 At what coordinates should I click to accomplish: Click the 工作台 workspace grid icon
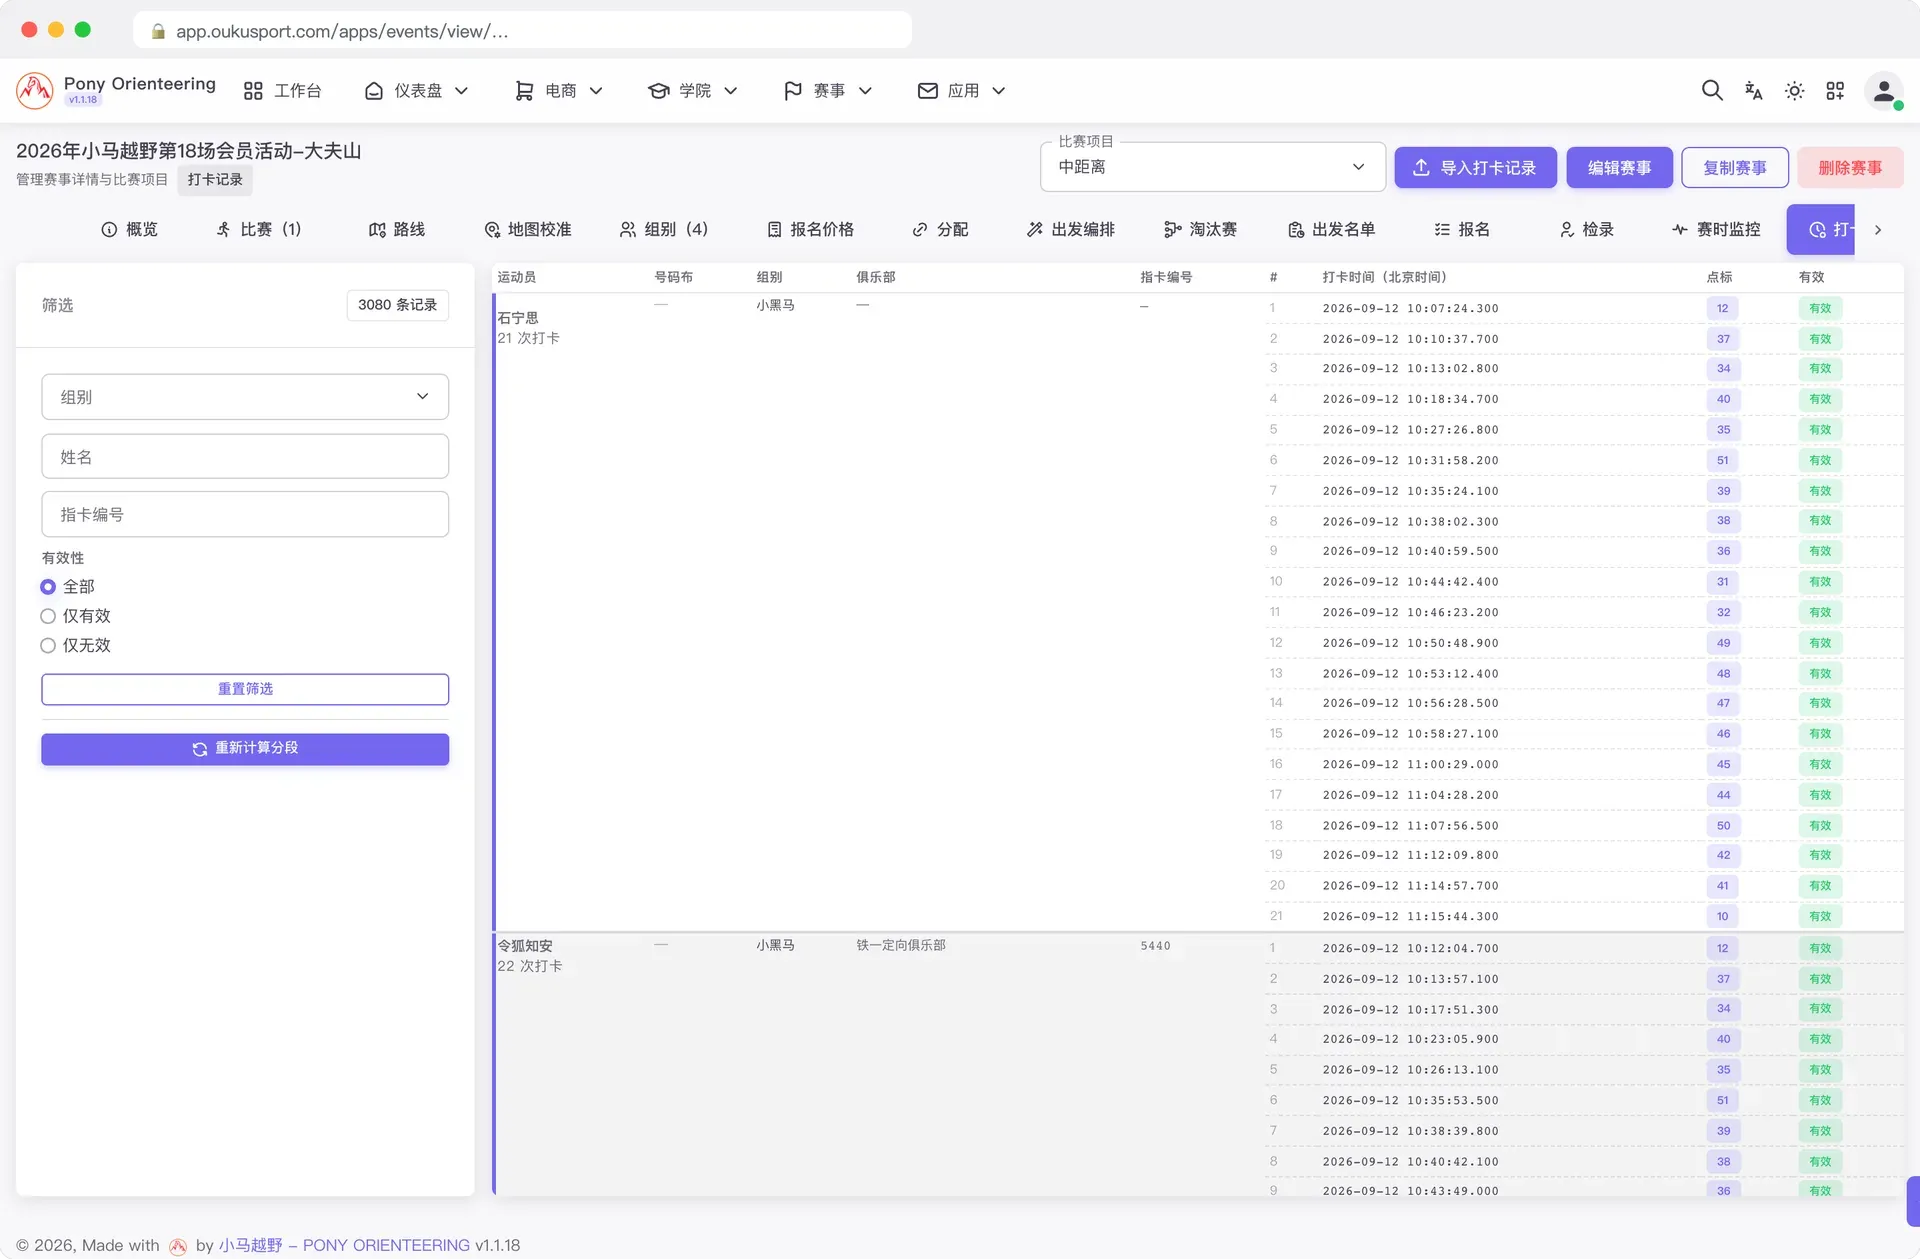253,91
